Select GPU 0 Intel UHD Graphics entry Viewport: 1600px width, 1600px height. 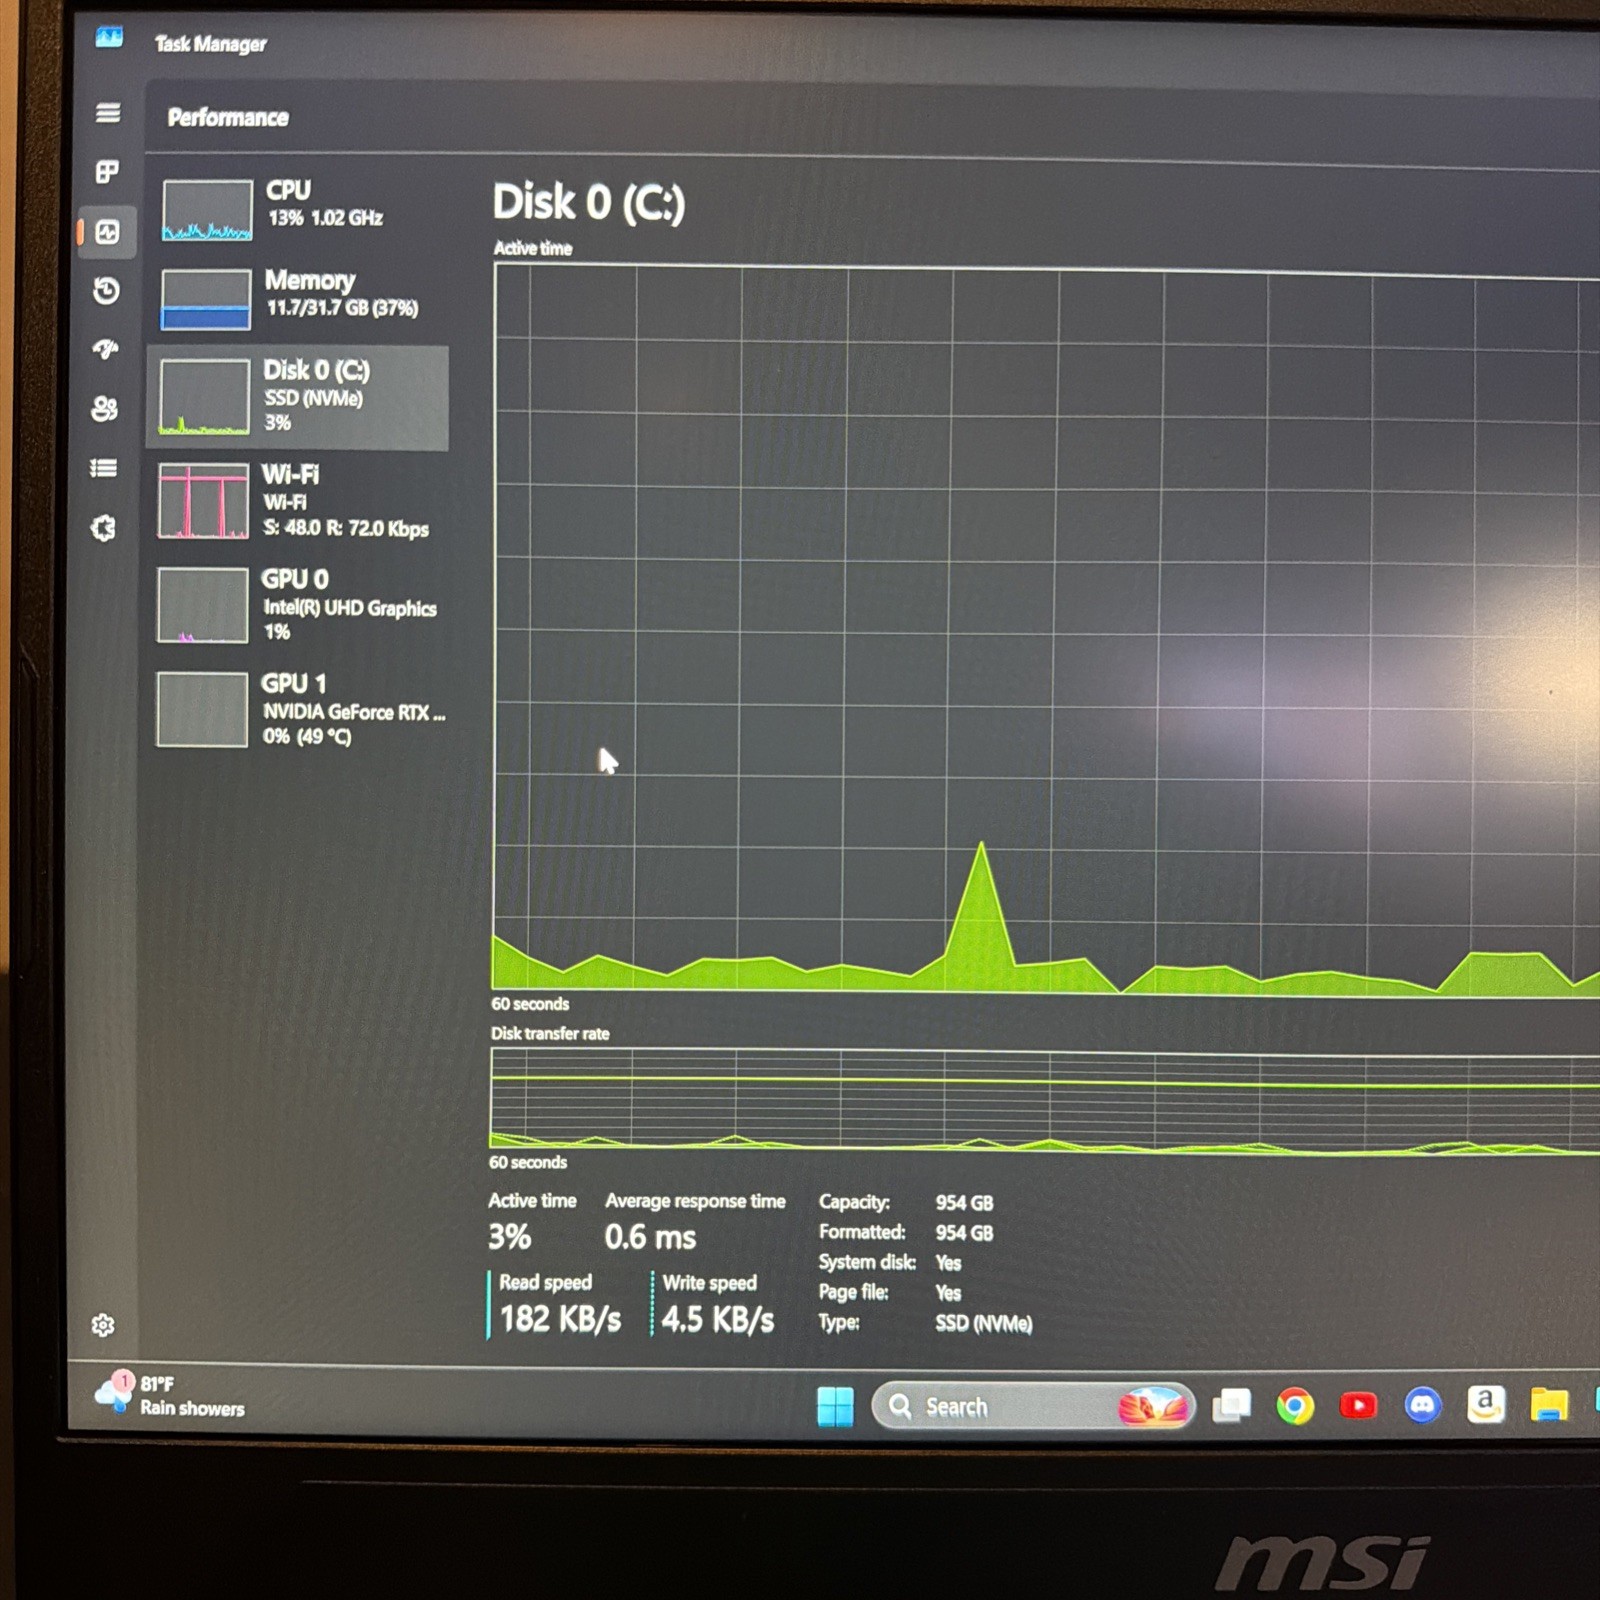point(296,605)
